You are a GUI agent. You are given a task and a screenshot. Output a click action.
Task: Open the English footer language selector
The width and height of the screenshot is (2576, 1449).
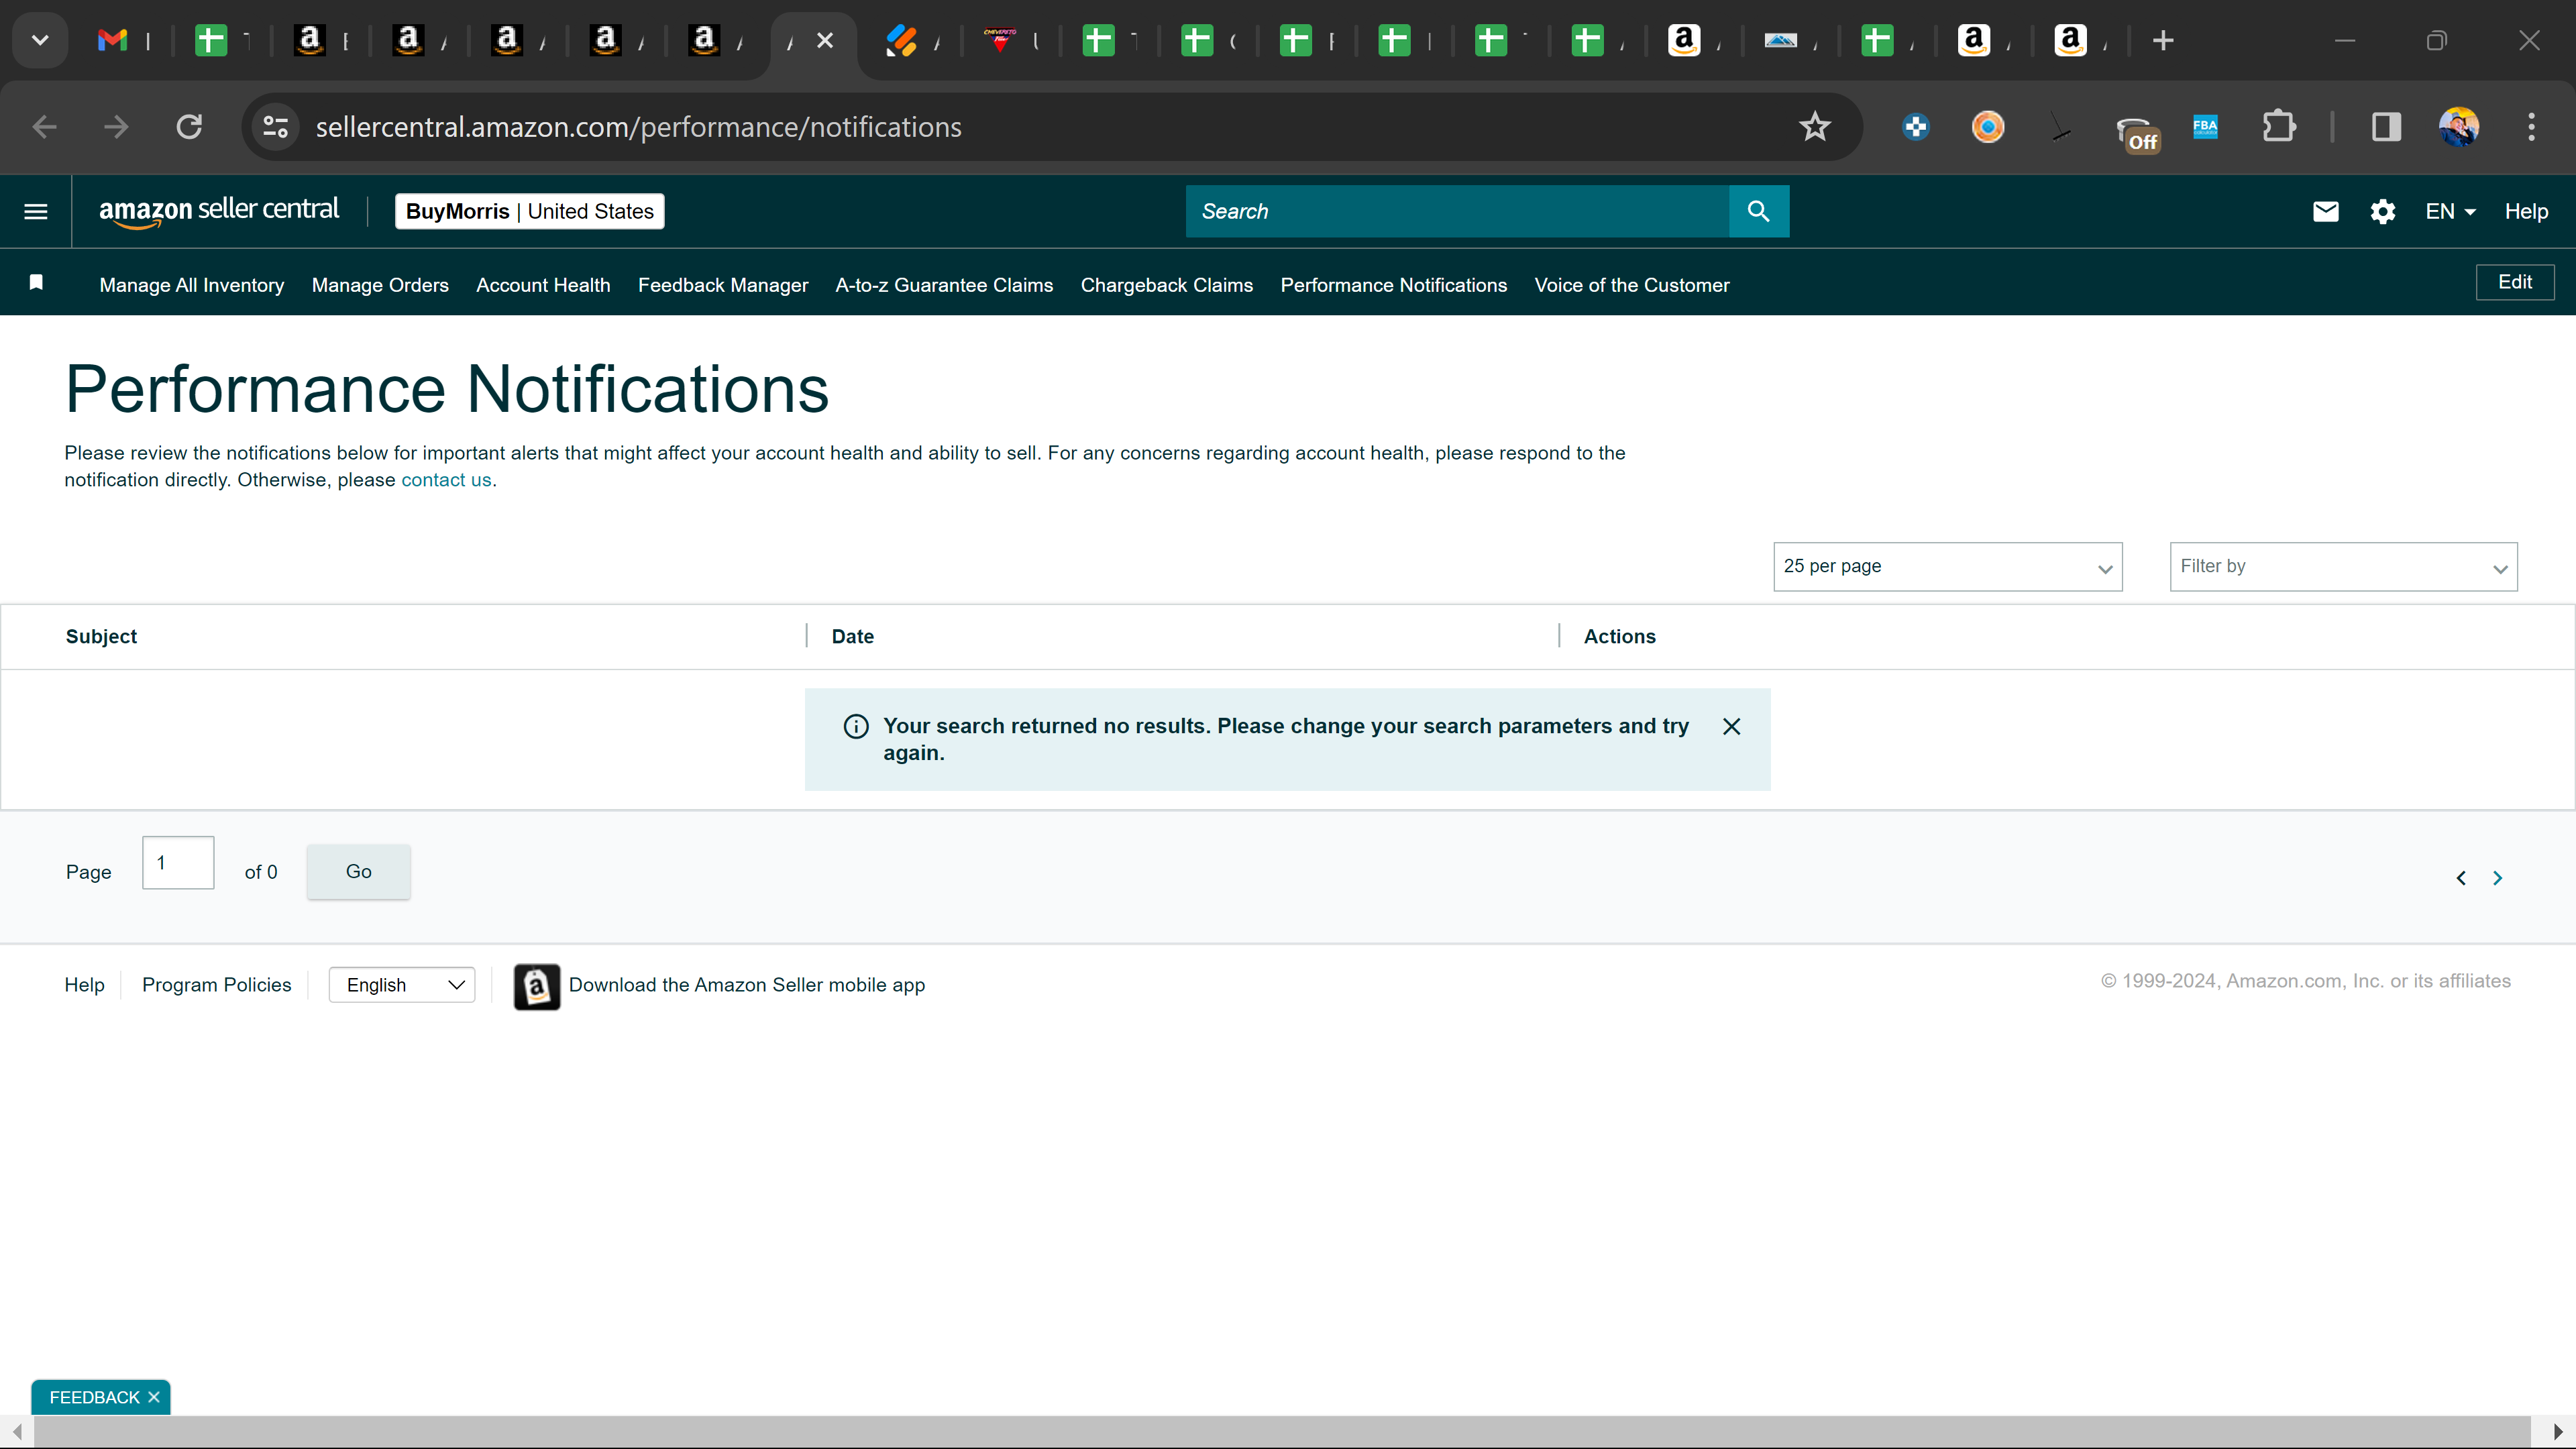(402, 985)
